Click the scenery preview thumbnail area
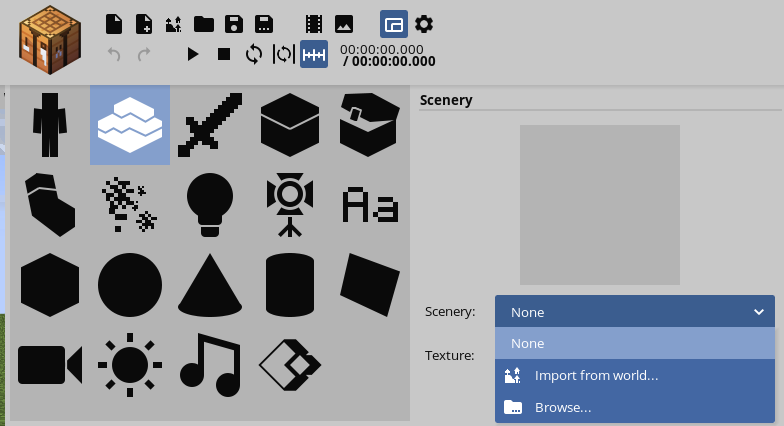784x426 pixels. (x=599, y=205)
